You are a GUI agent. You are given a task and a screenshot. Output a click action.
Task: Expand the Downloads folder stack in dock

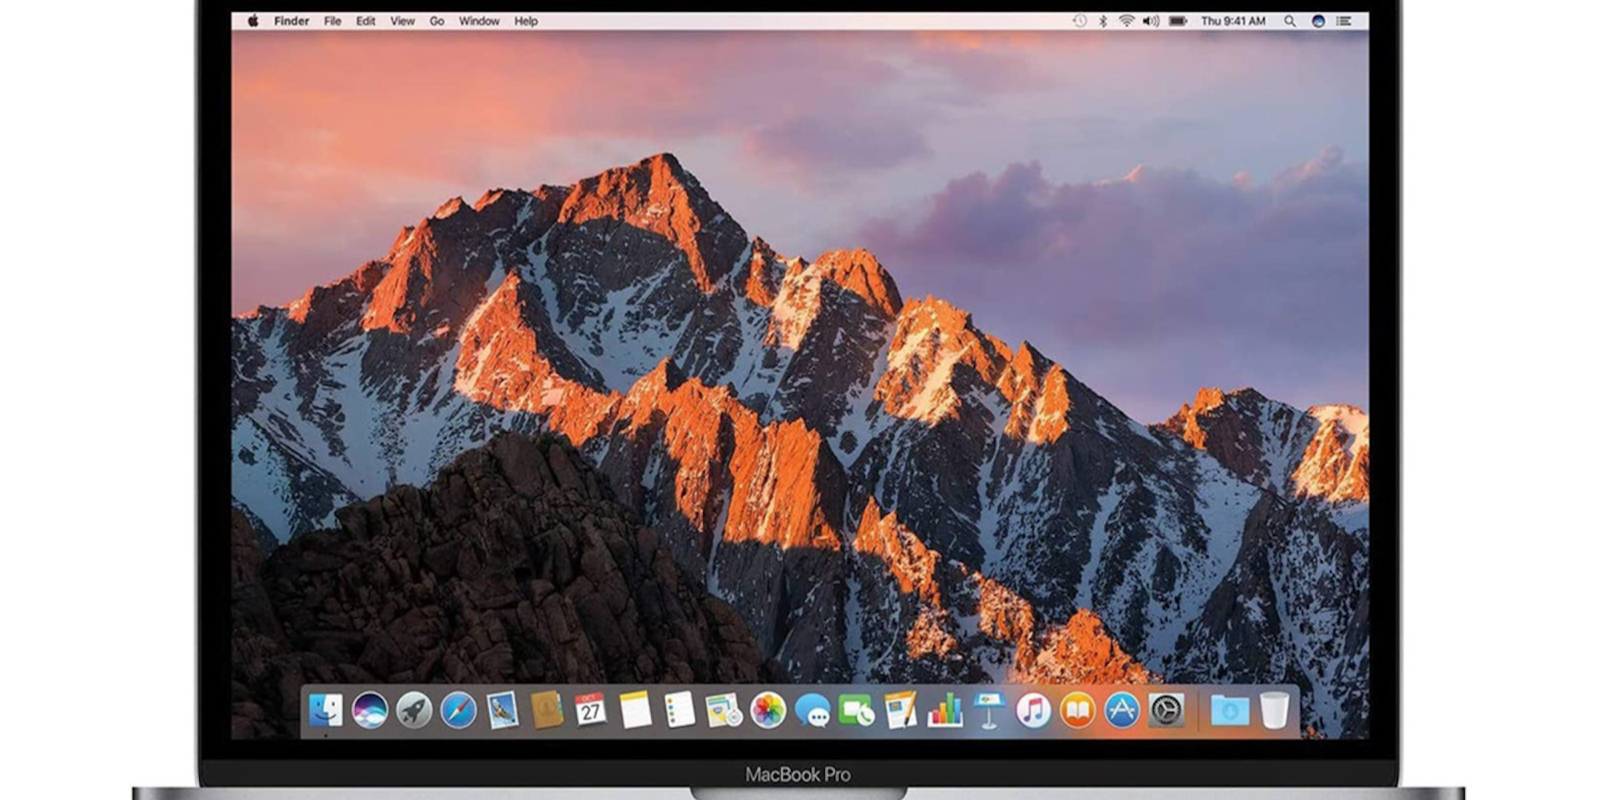coord(1230,711)
